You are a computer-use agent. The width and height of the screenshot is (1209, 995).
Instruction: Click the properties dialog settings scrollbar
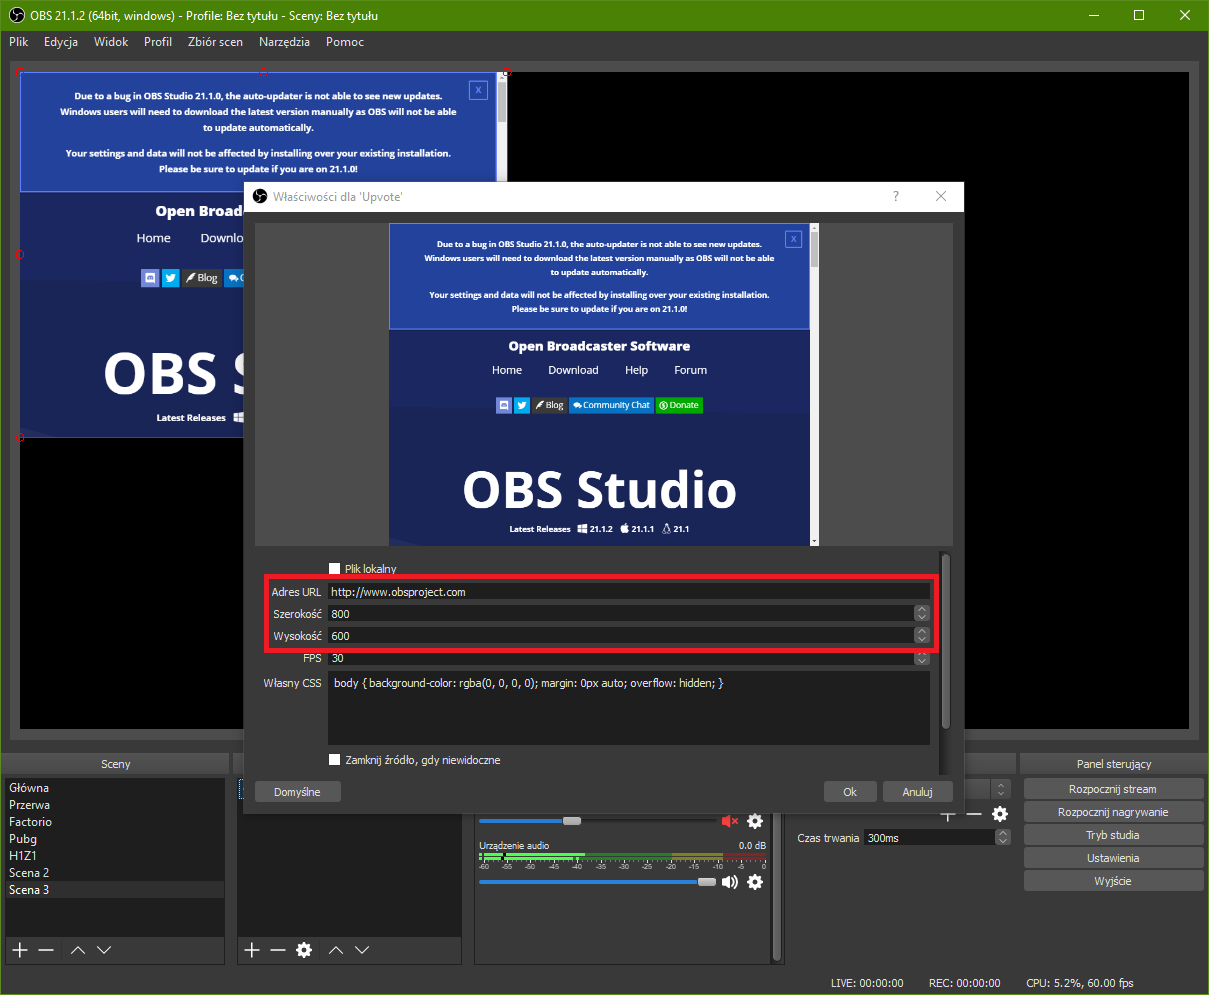946,641
